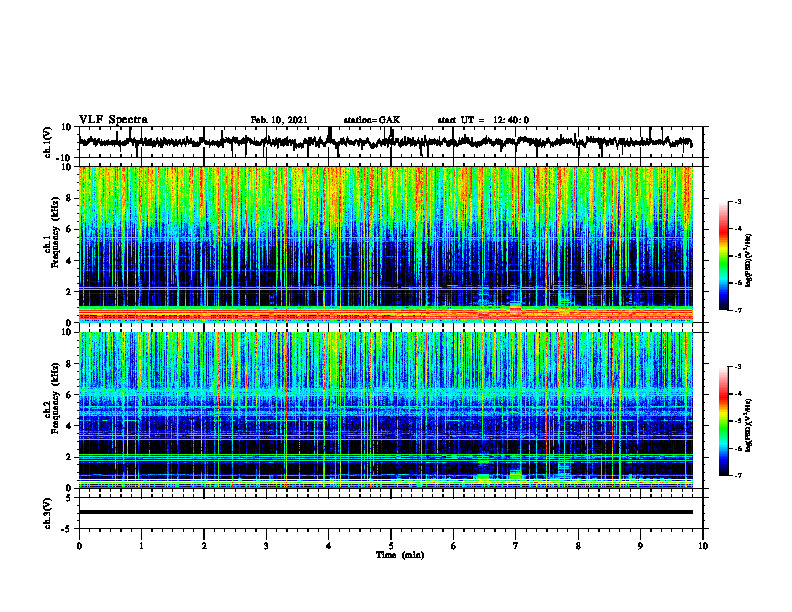
Task: Click the "ch.1(V)" waveform axis label
Action: click(48, 142)
